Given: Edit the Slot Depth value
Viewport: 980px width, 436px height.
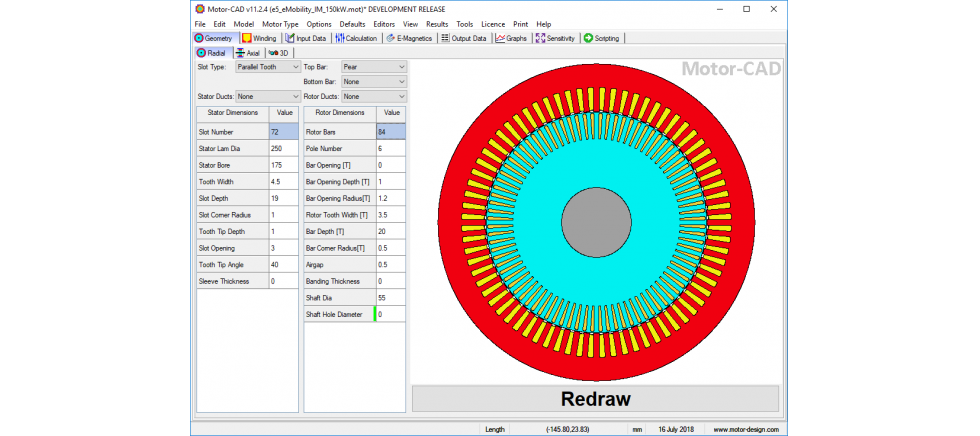Looking at the screenshot, I should [x=283, y=198].
